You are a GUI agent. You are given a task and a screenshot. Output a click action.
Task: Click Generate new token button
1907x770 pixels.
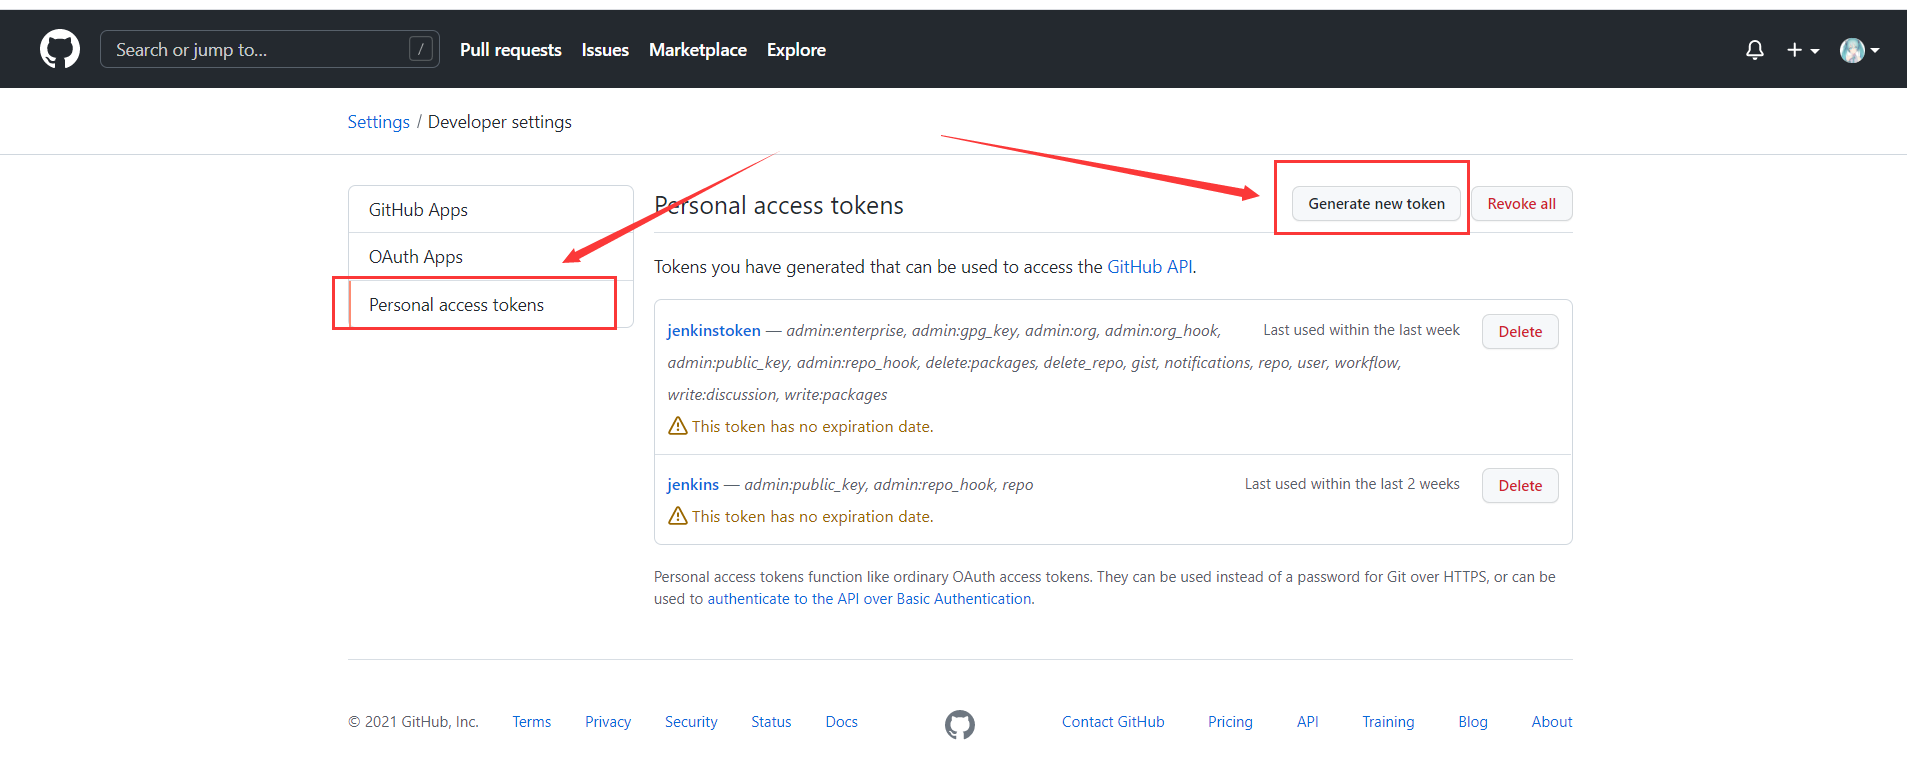(1376, 204)
